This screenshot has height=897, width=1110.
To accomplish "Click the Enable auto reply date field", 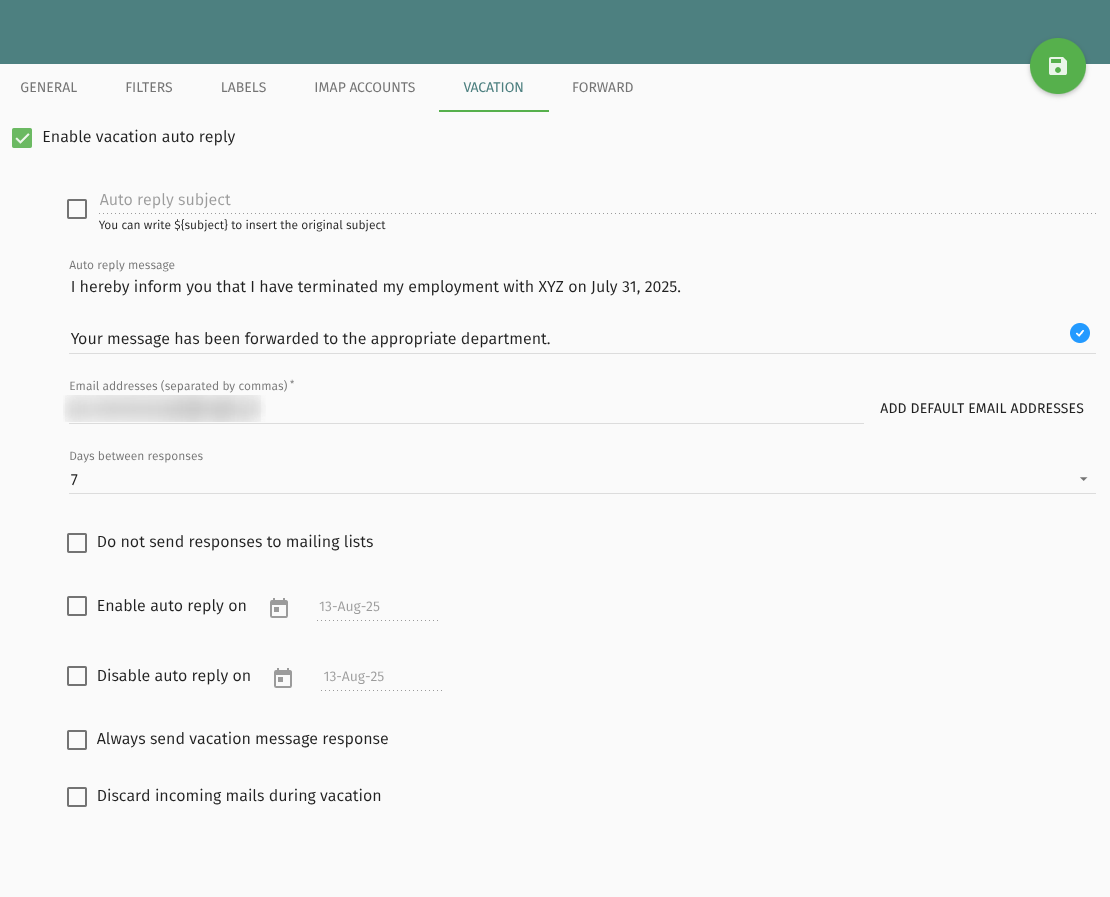I will [x=377, y=607].
